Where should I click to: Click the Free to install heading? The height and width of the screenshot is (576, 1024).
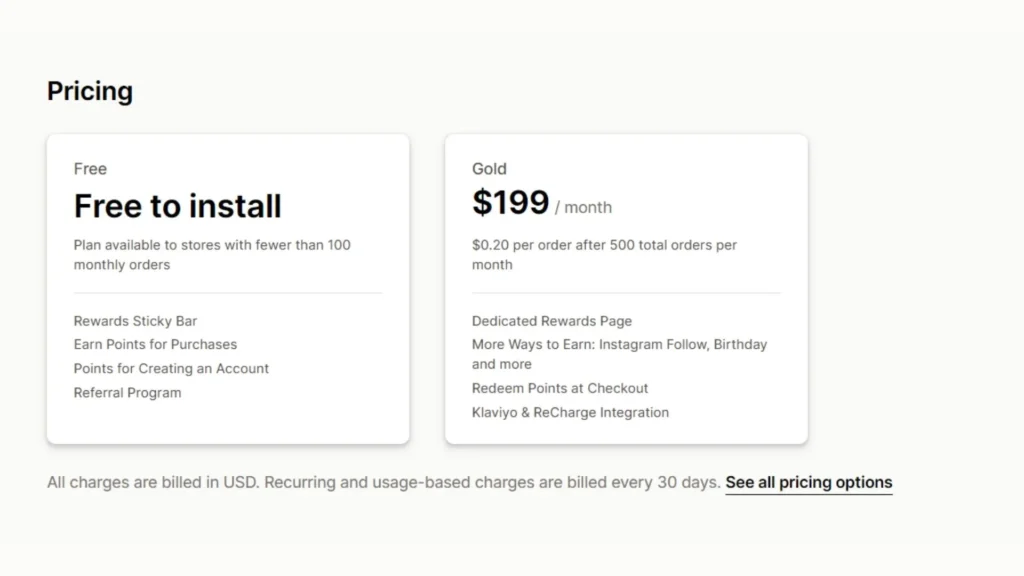click(x=177, y=206)
